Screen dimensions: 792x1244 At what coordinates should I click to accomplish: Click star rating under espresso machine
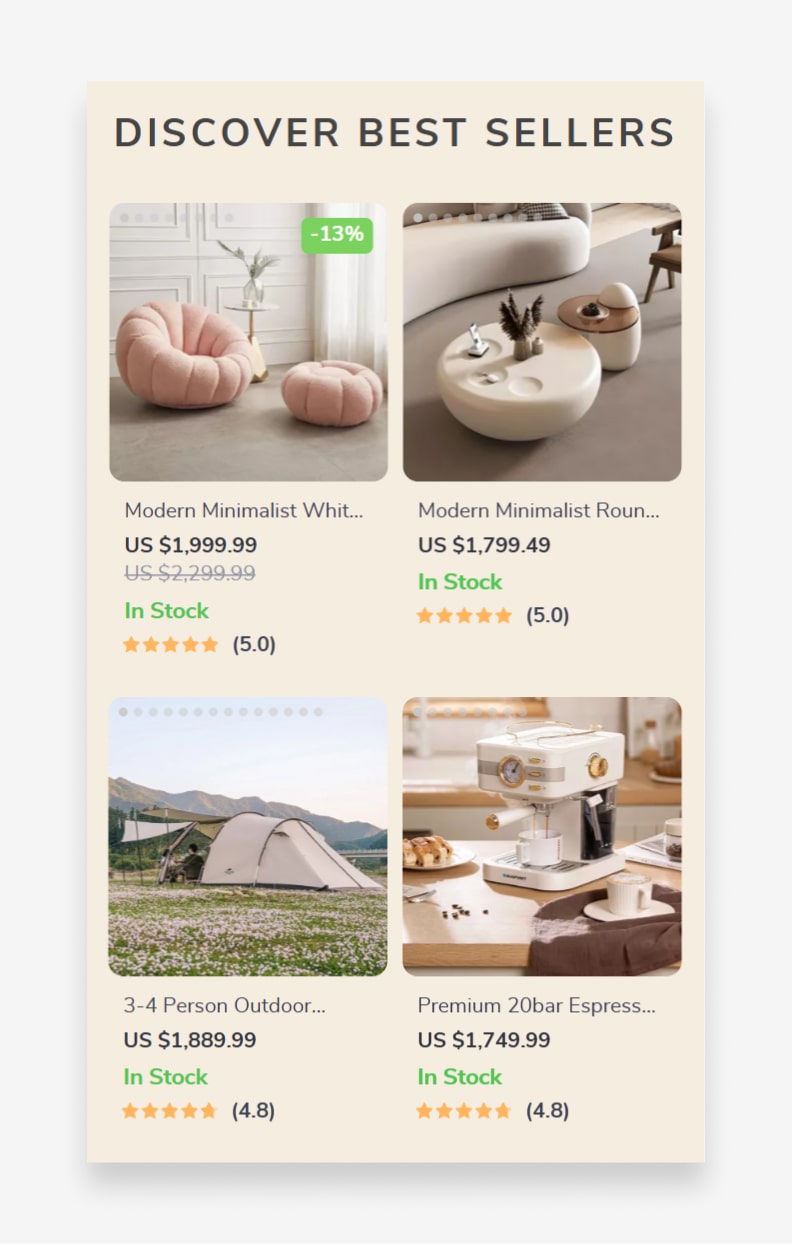(x=464, y=1111)
